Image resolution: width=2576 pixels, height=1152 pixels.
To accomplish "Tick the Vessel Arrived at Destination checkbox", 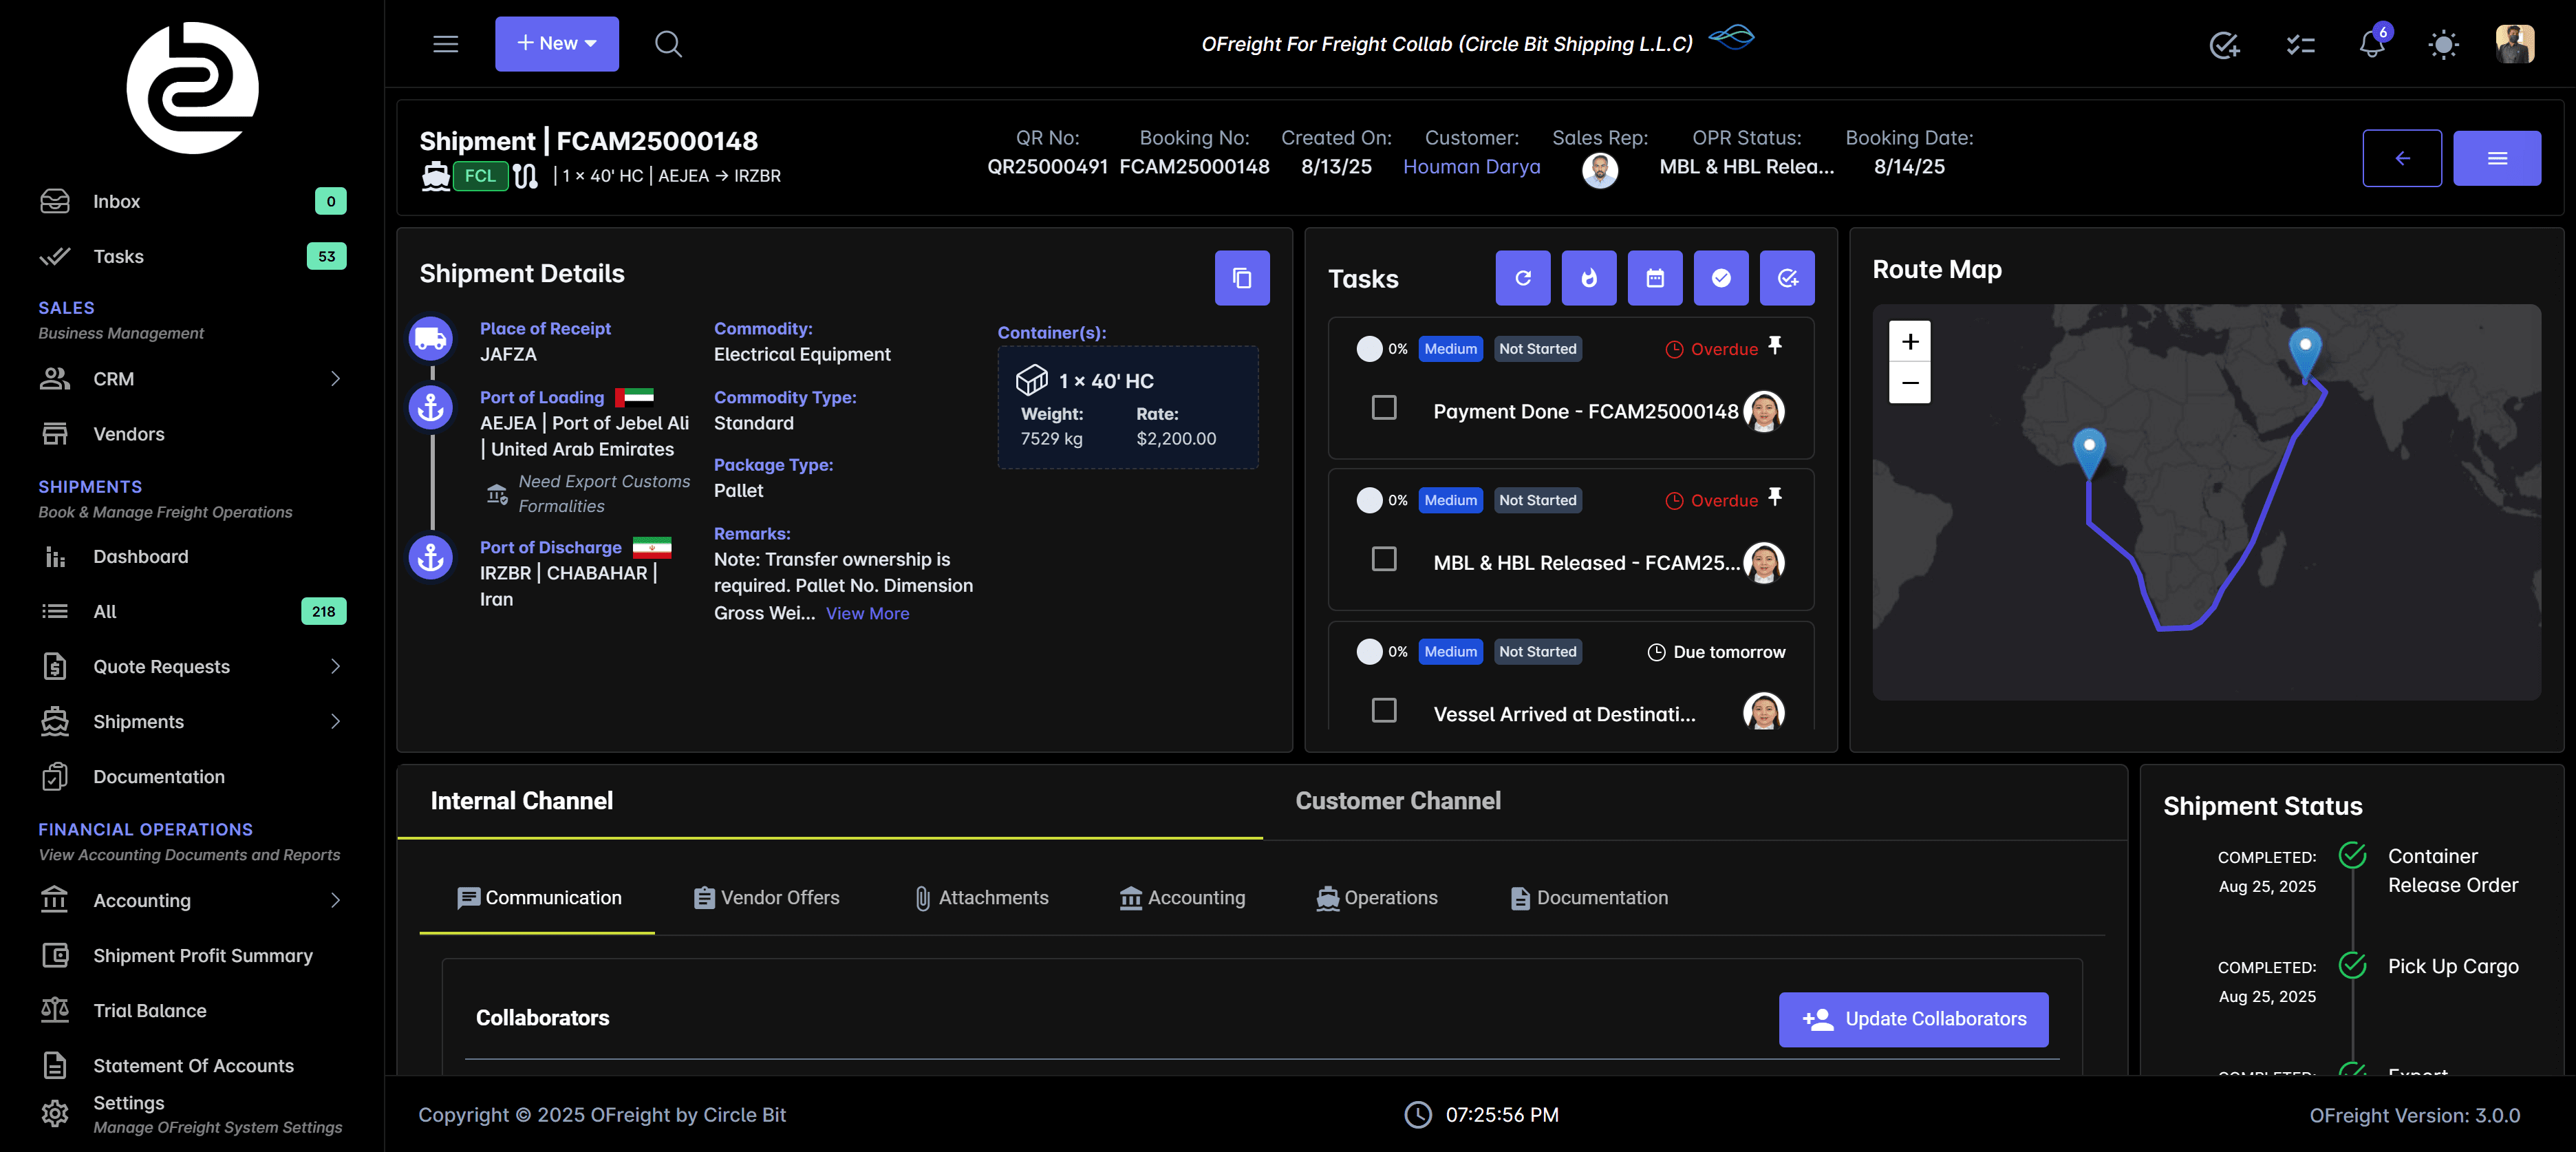I will pos(1384,711).
